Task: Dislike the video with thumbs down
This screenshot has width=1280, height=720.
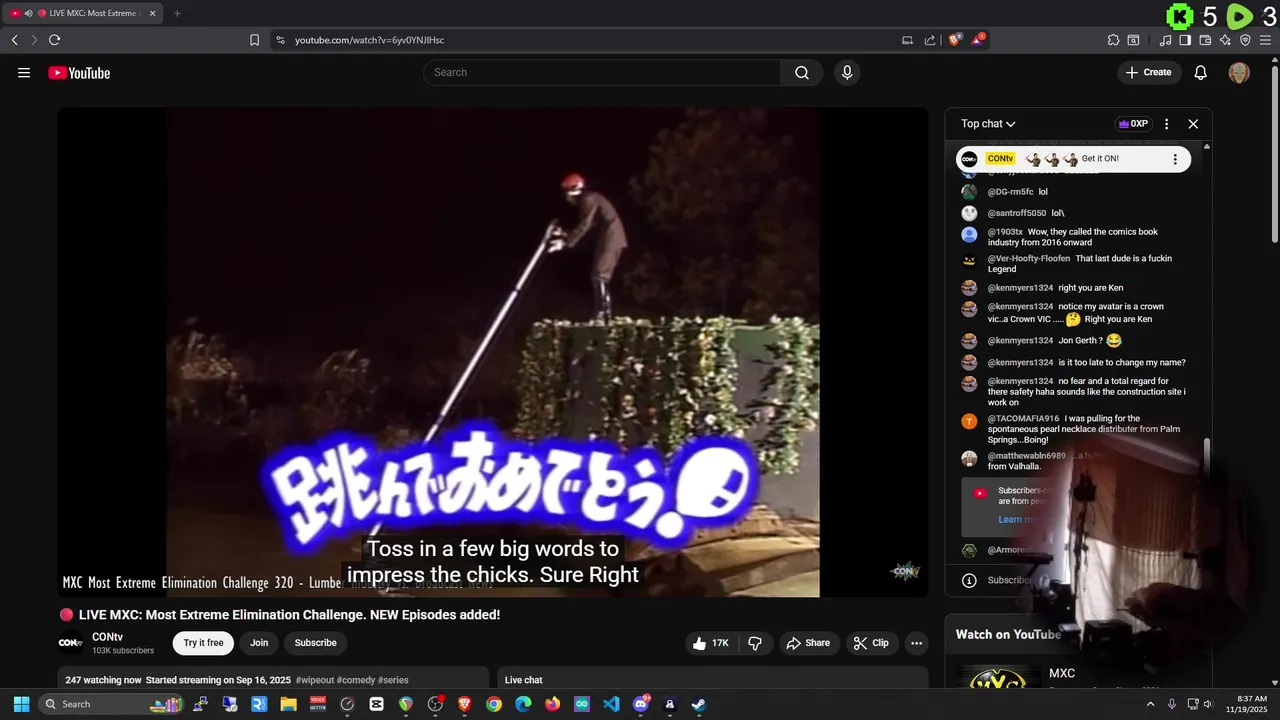Action: point(755,643)
